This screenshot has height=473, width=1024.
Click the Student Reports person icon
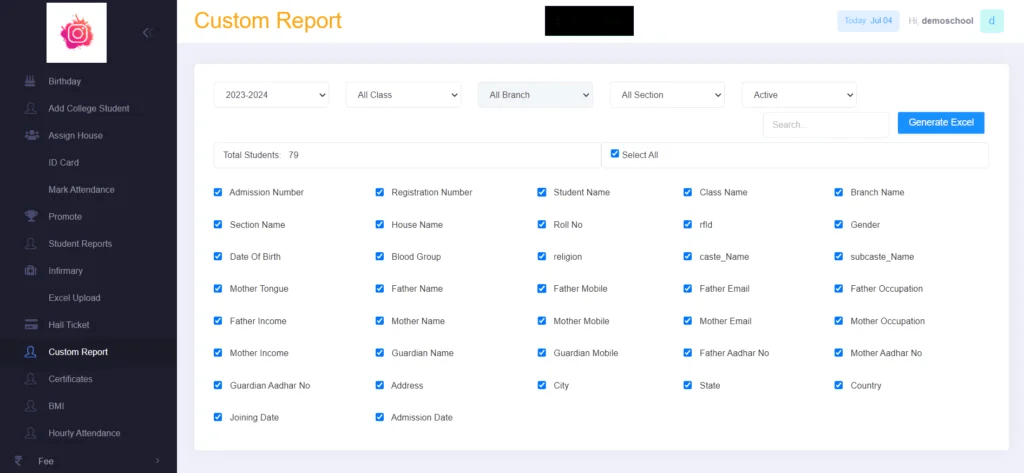(x=31, y=244)
